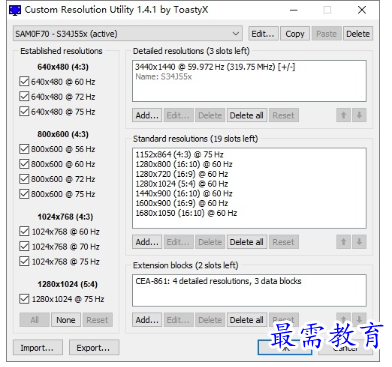Toggle 800x600 @ 56 Hz checkbox

(x=24, y=149)
